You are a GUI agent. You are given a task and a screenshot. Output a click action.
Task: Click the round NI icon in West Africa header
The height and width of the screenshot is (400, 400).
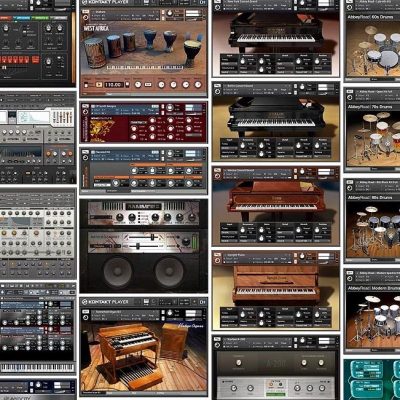pyautogui.click(x=86, y=17)
